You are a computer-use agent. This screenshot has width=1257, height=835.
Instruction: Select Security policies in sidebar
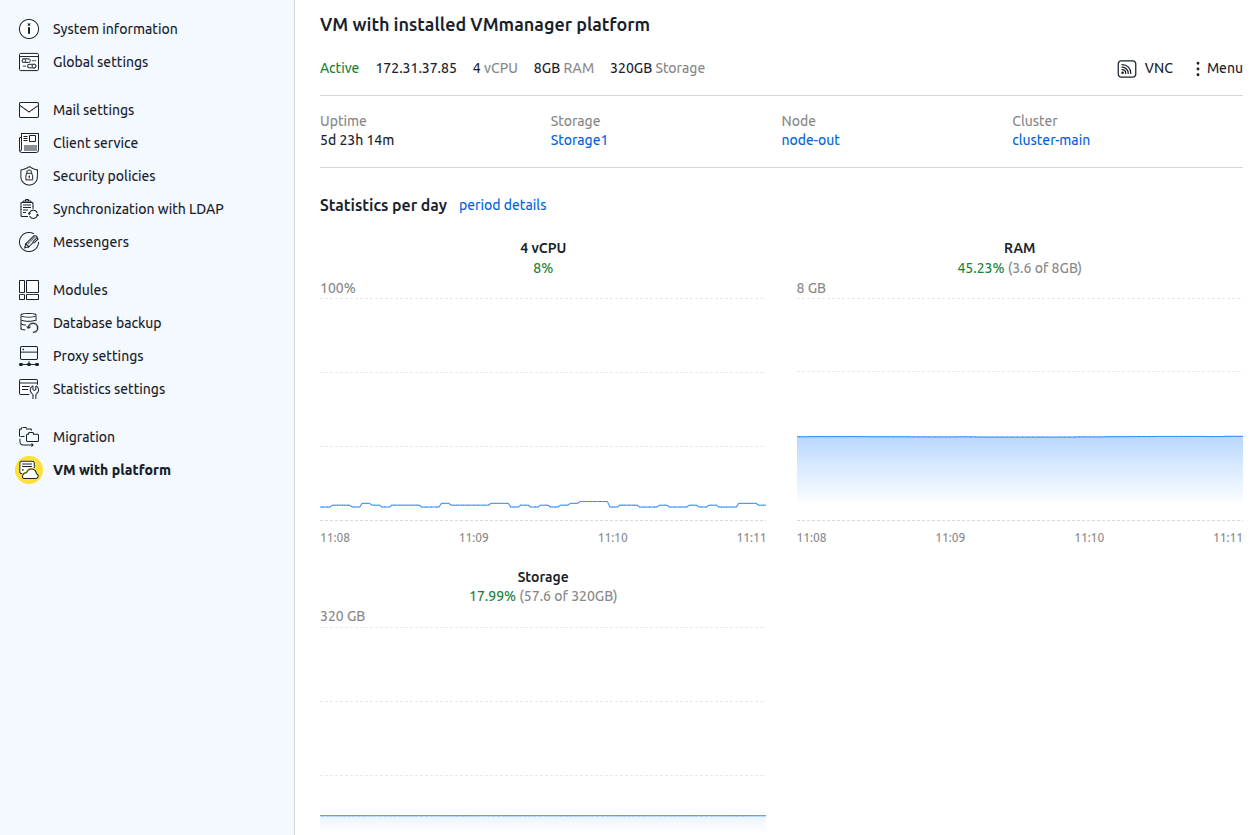(104, 176)
